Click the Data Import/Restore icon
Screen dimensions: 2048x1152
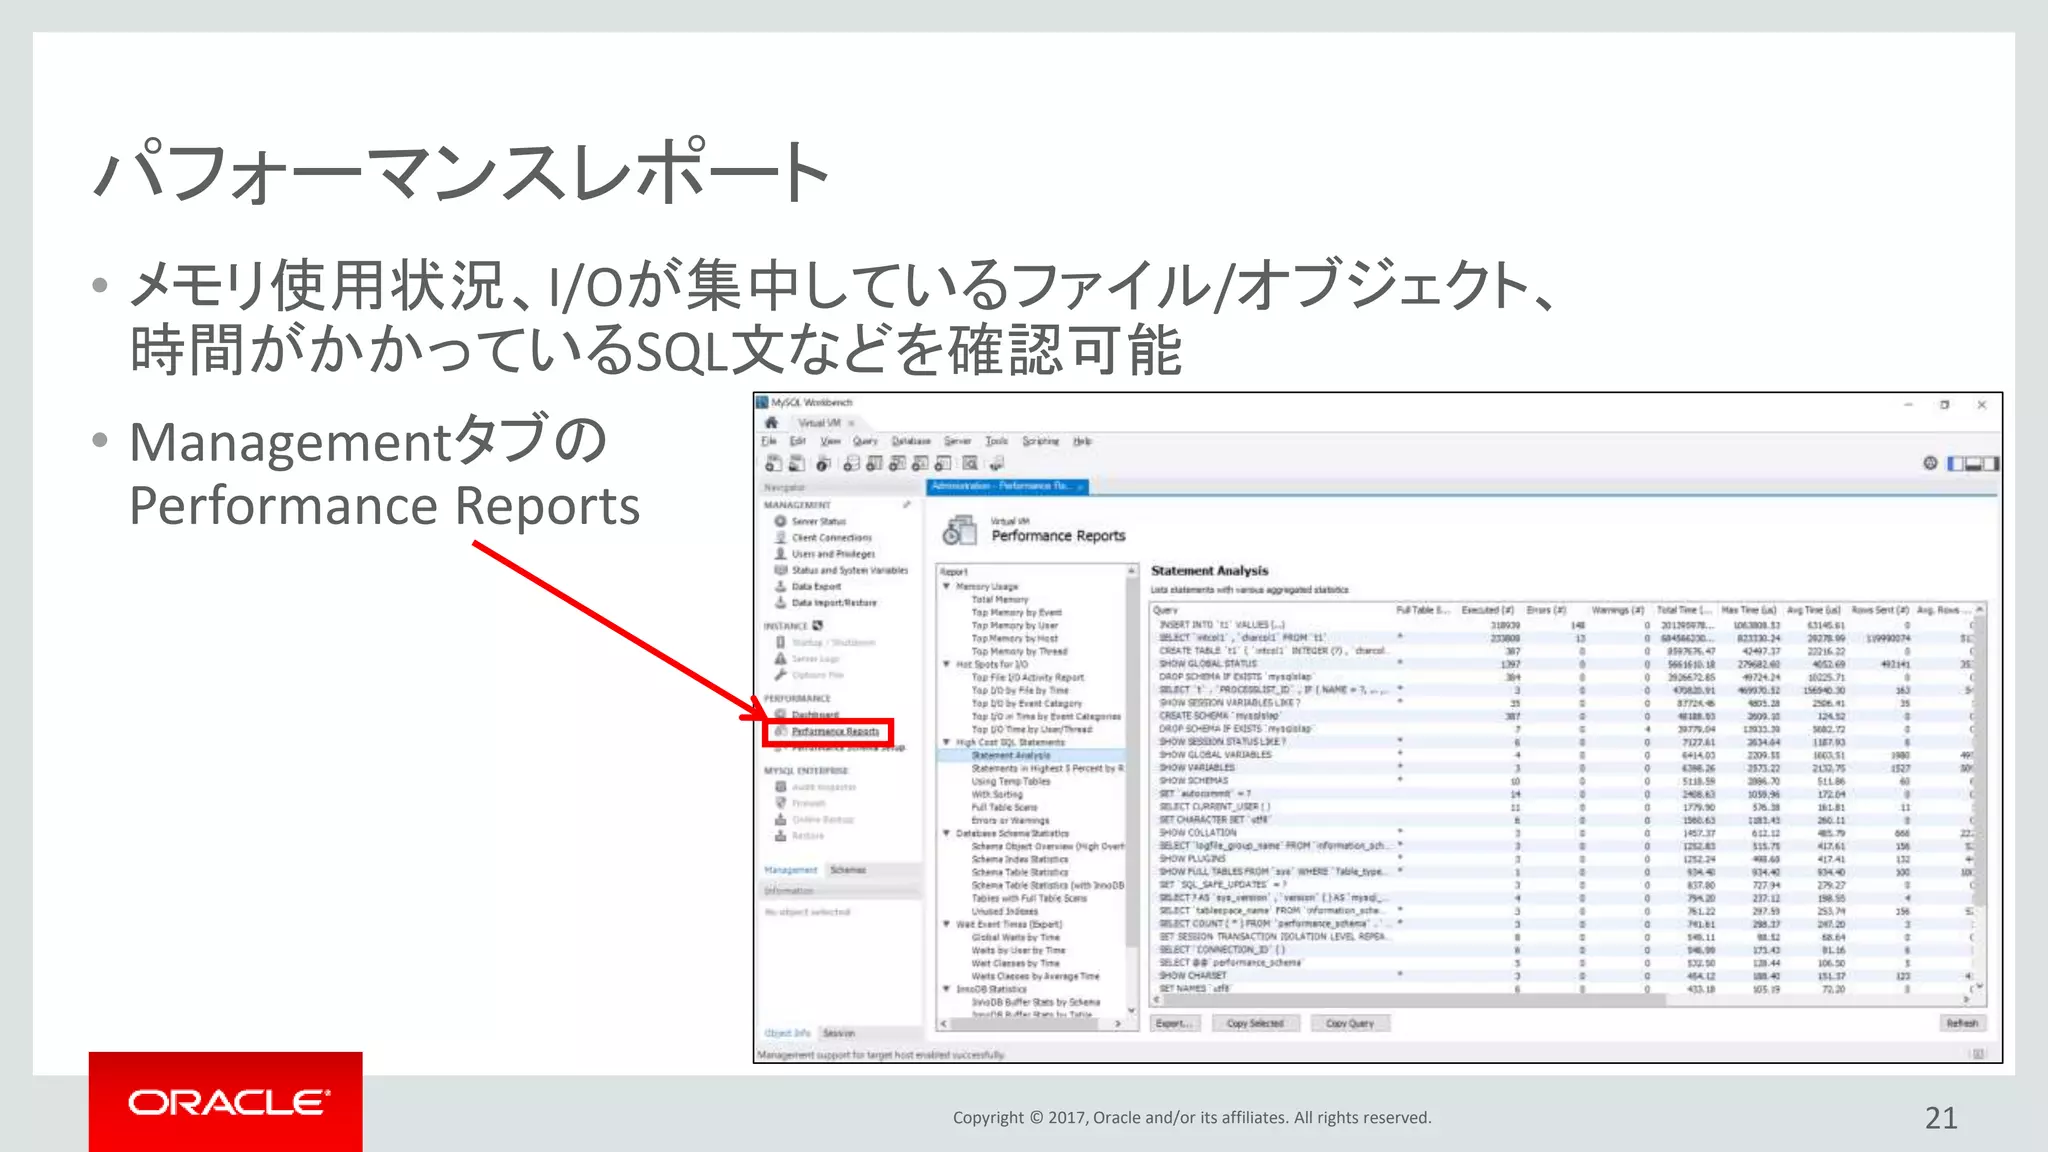(x=780, y=602)
